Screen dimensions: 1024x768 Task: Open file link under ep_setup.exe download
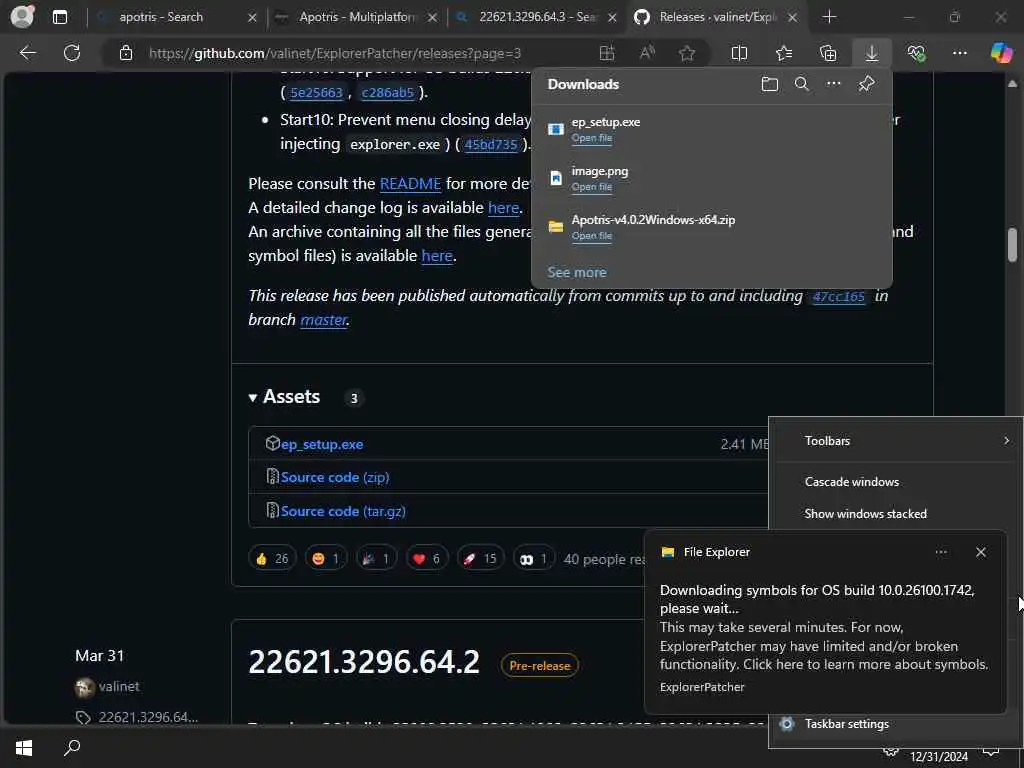[592, 138]
